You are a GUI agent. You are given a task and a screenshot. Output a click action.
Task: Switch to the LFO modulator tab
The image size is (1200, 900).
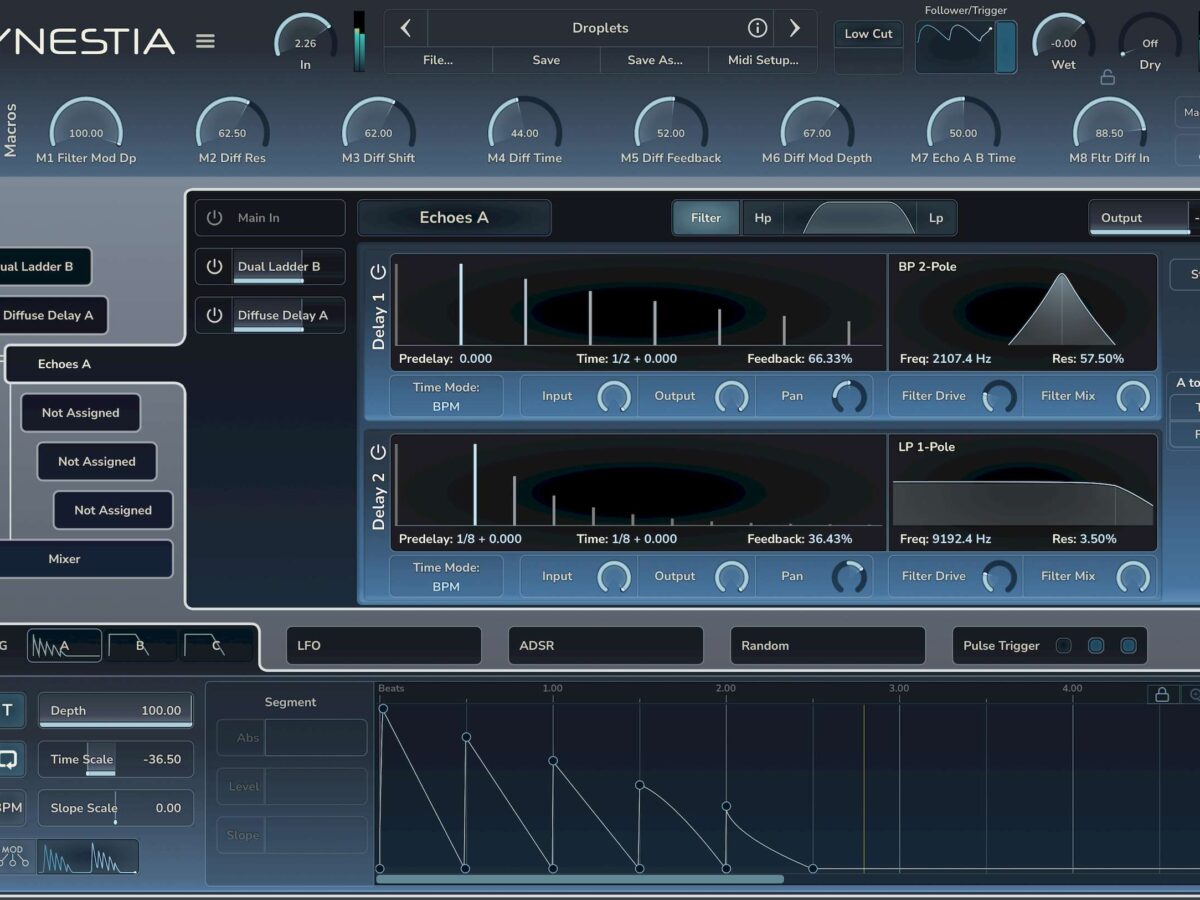pos(383,646)
